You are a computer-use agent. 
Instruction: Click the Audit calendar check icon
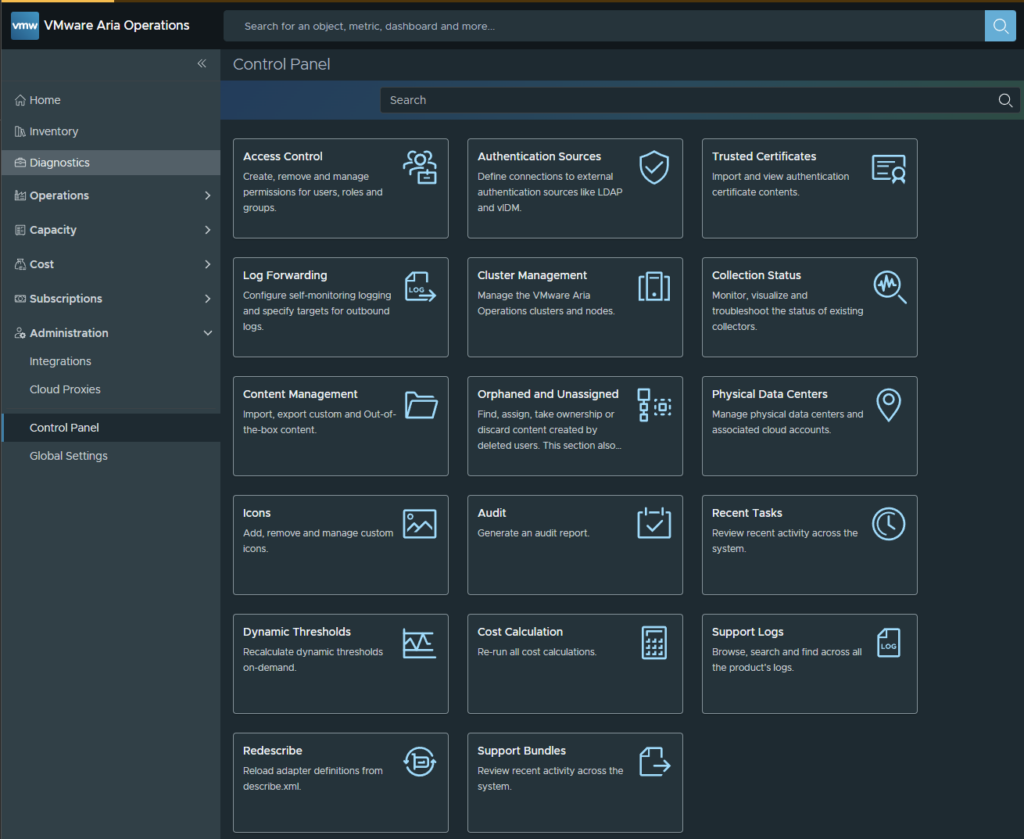click(654, 523)
